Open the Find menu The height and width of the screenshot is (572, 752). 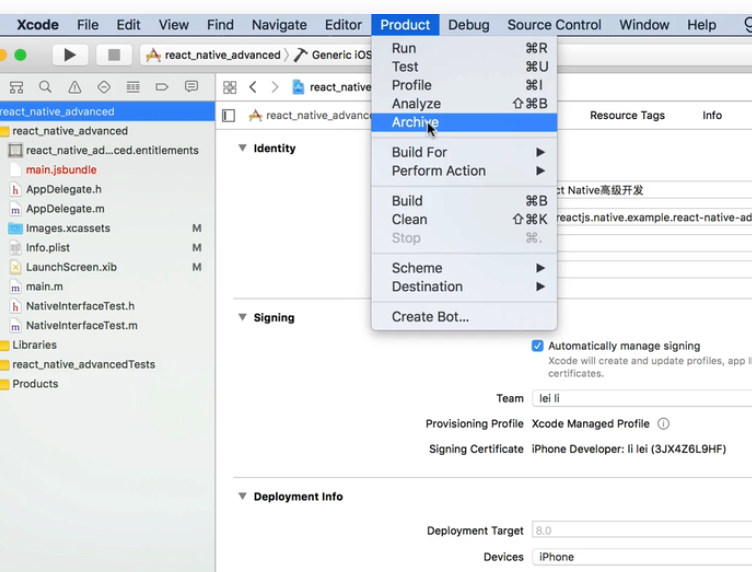point(220,25)
